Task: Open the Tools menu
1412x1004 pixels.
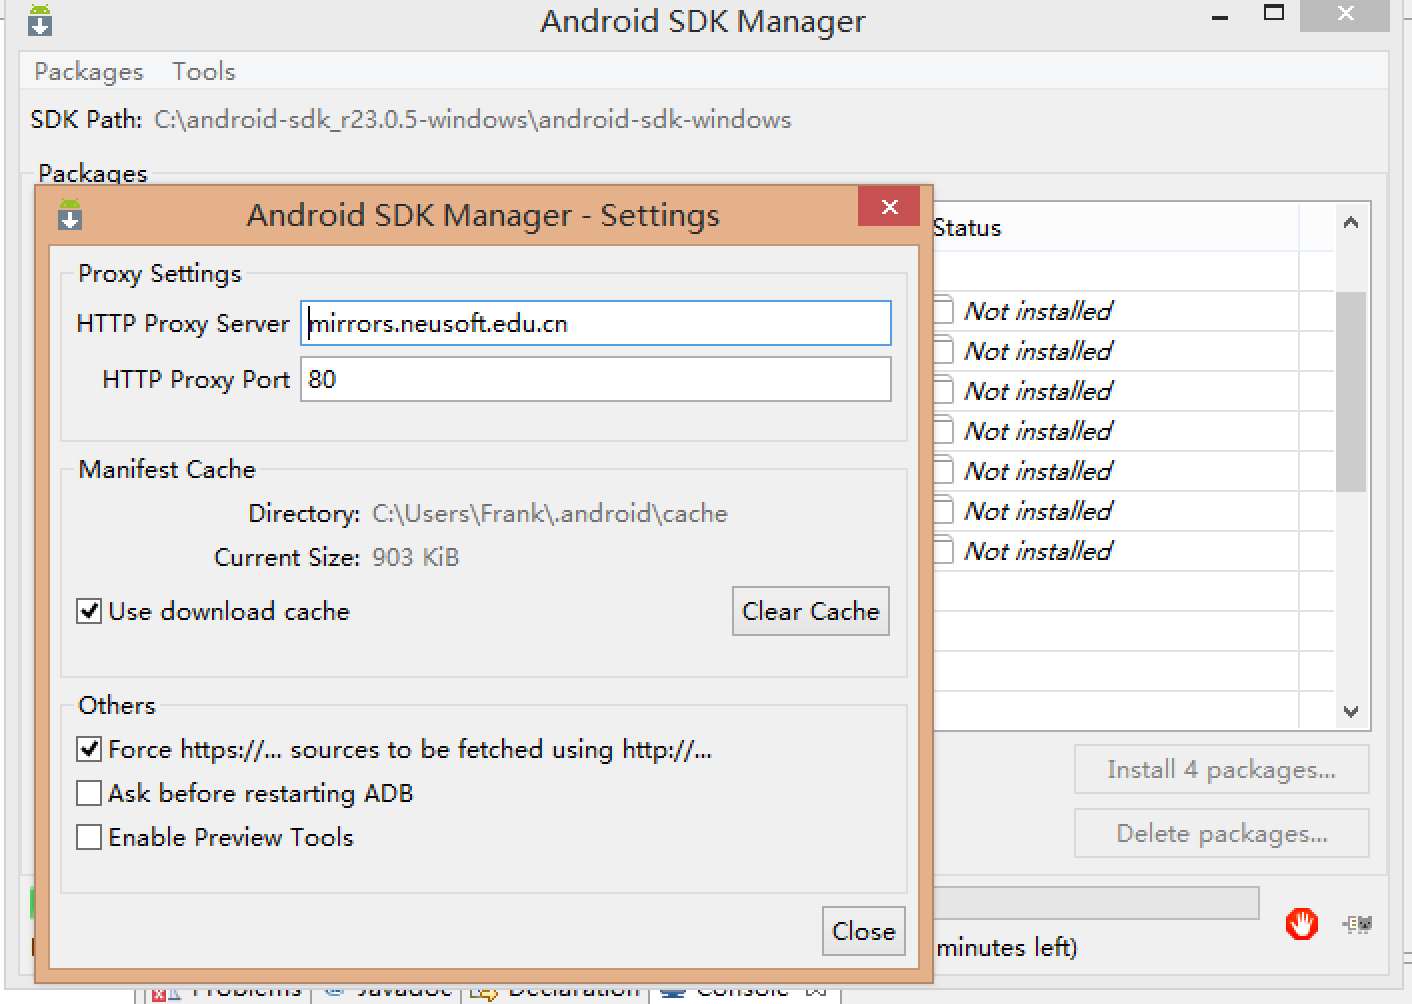Action: click(x=204, y=72)
